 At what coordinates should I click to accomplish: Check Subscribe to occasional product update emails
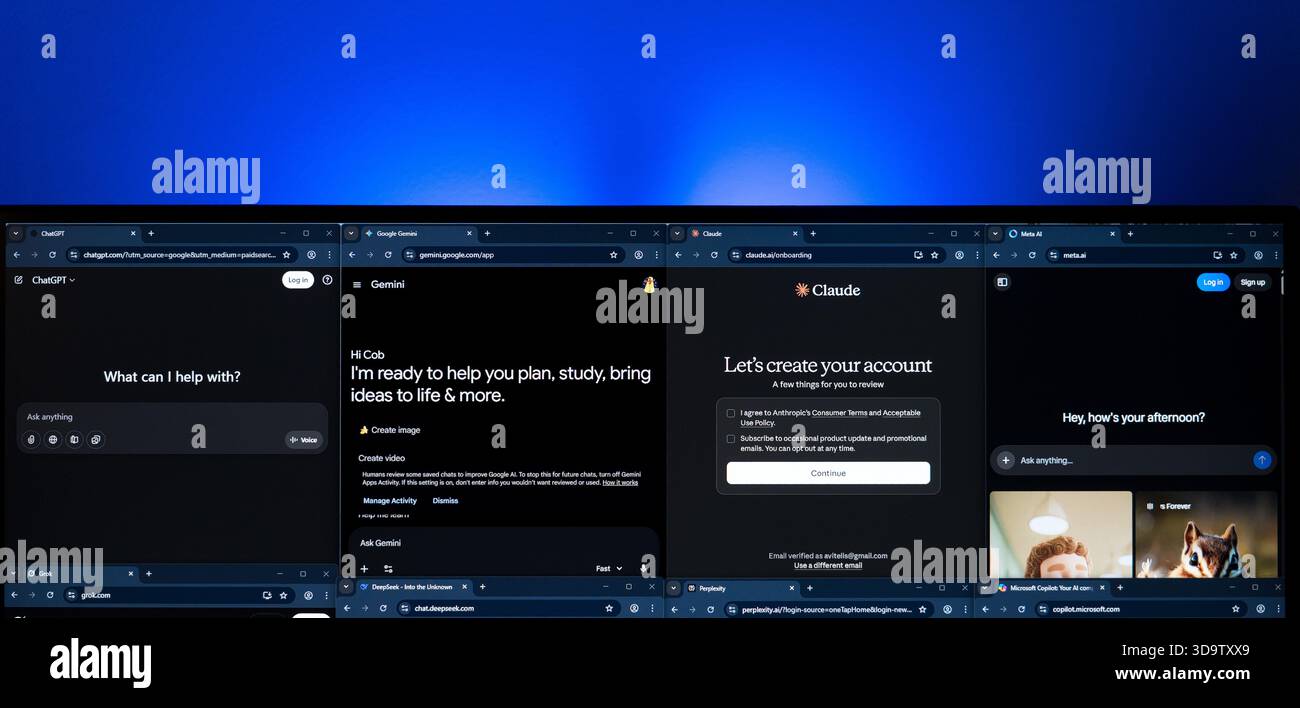[x=731, y=439]
